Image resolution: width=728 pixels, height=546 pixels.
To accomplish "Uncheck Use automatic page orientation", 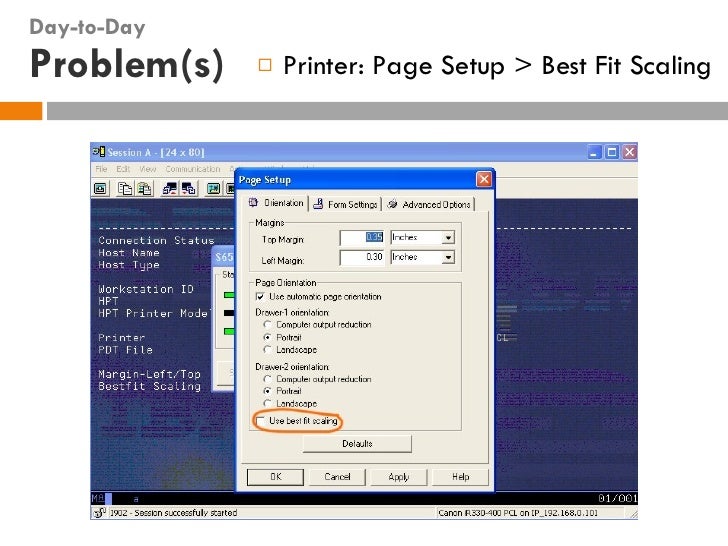I will click(260, 296).
